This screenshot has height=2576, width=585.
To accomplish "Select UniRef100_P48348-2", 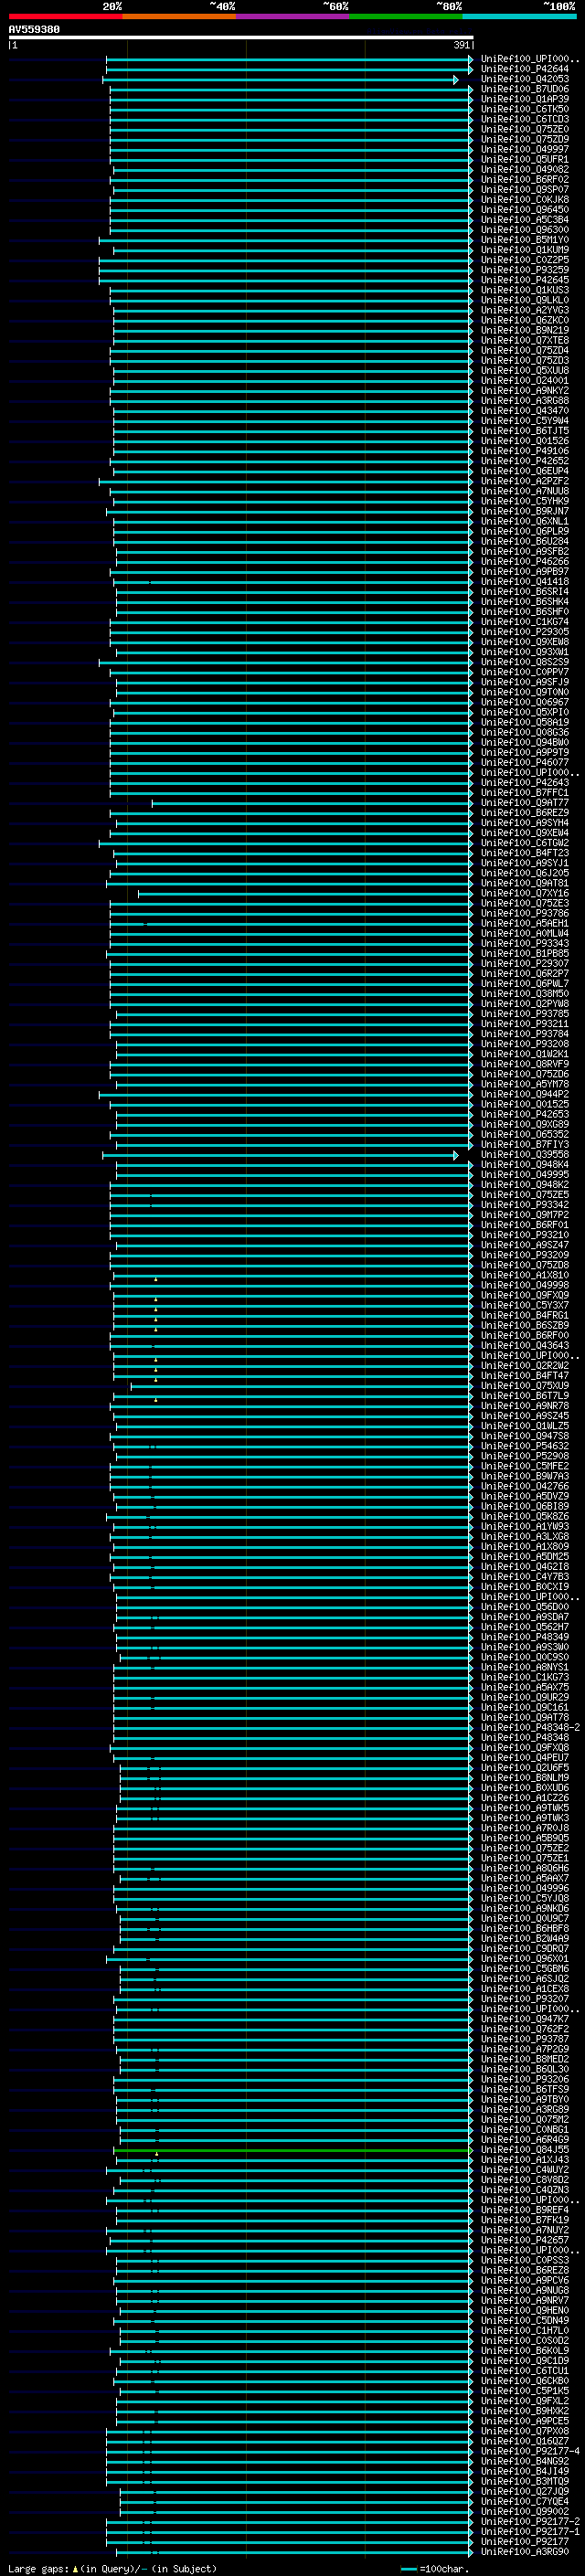I will (530, 1727).
